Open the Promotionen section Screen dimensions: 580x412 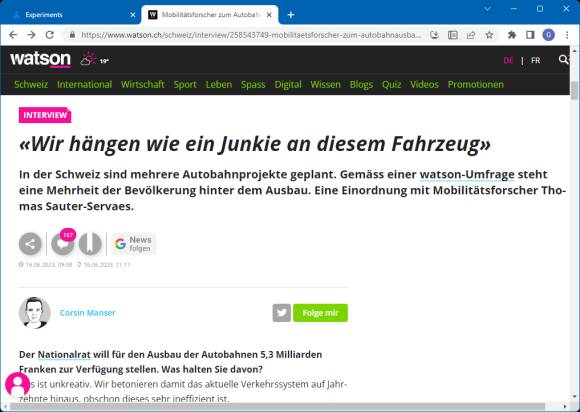pos(475,84)
